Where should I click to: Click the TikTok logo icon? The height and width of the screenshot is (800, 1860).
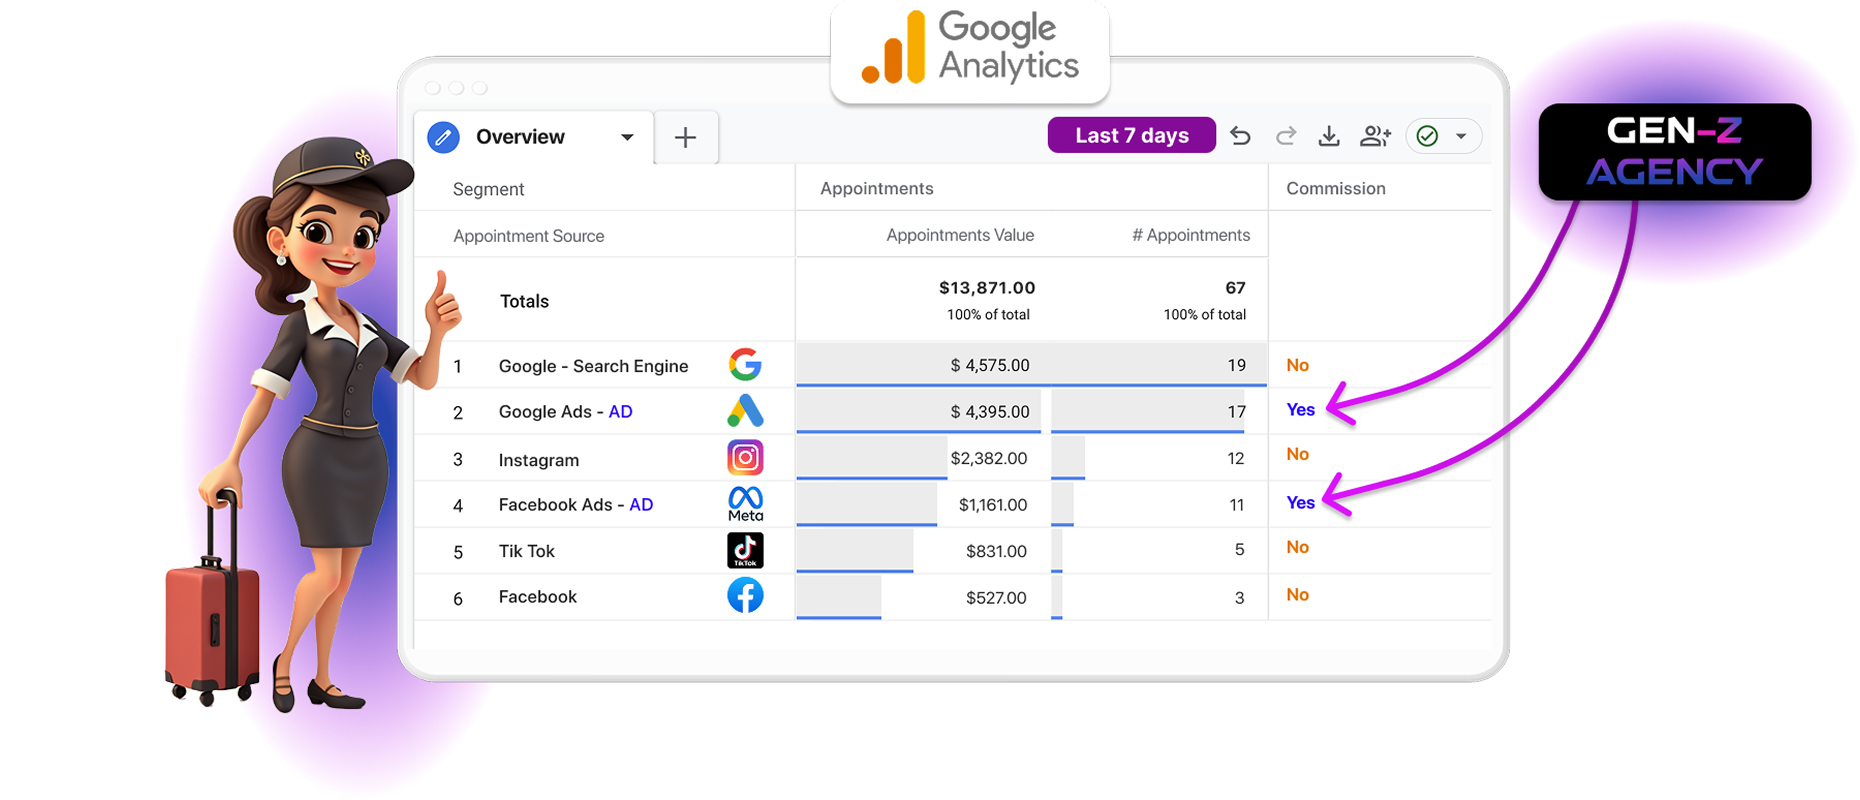click(745, 550)
